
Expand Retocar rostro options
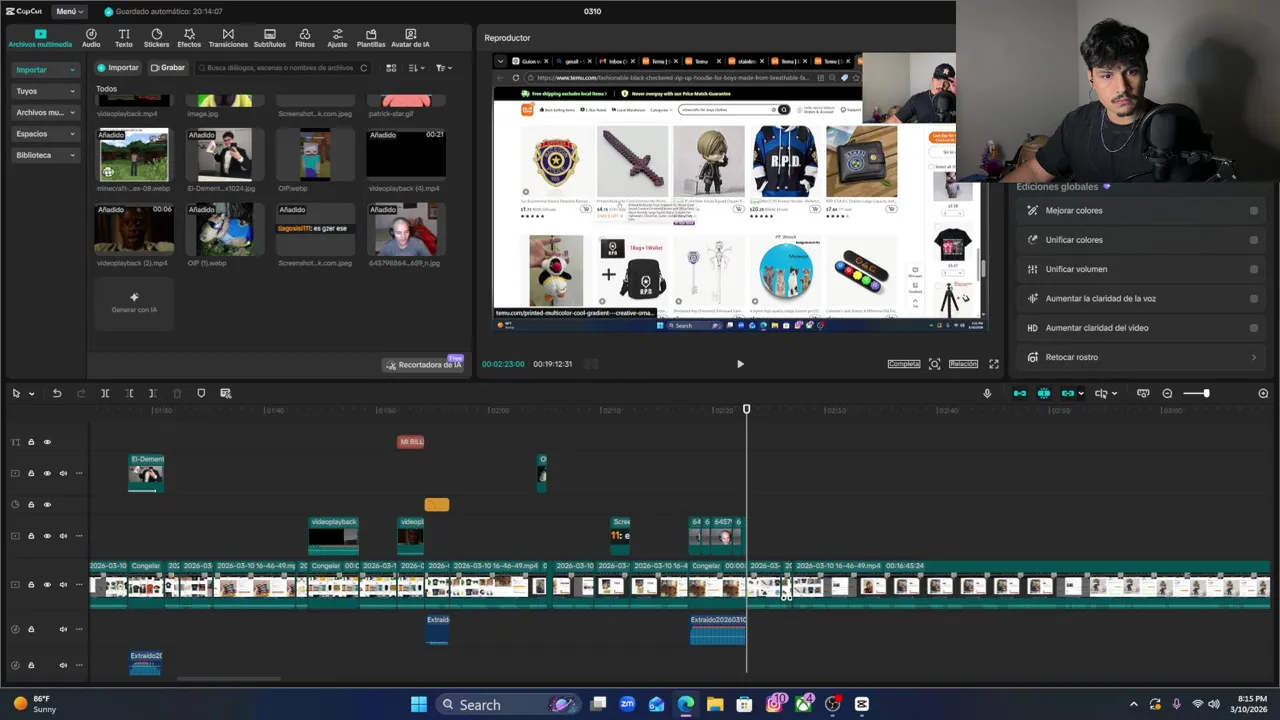tap(1253, 357)
